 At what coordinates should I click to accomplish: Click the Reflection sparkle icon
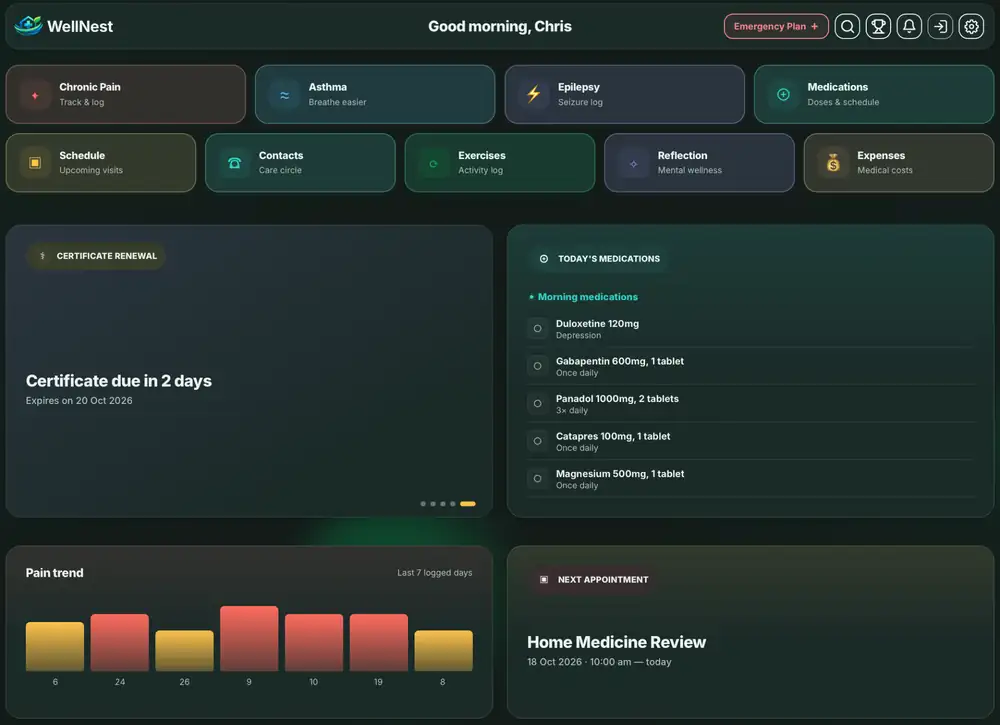point(633,163)
